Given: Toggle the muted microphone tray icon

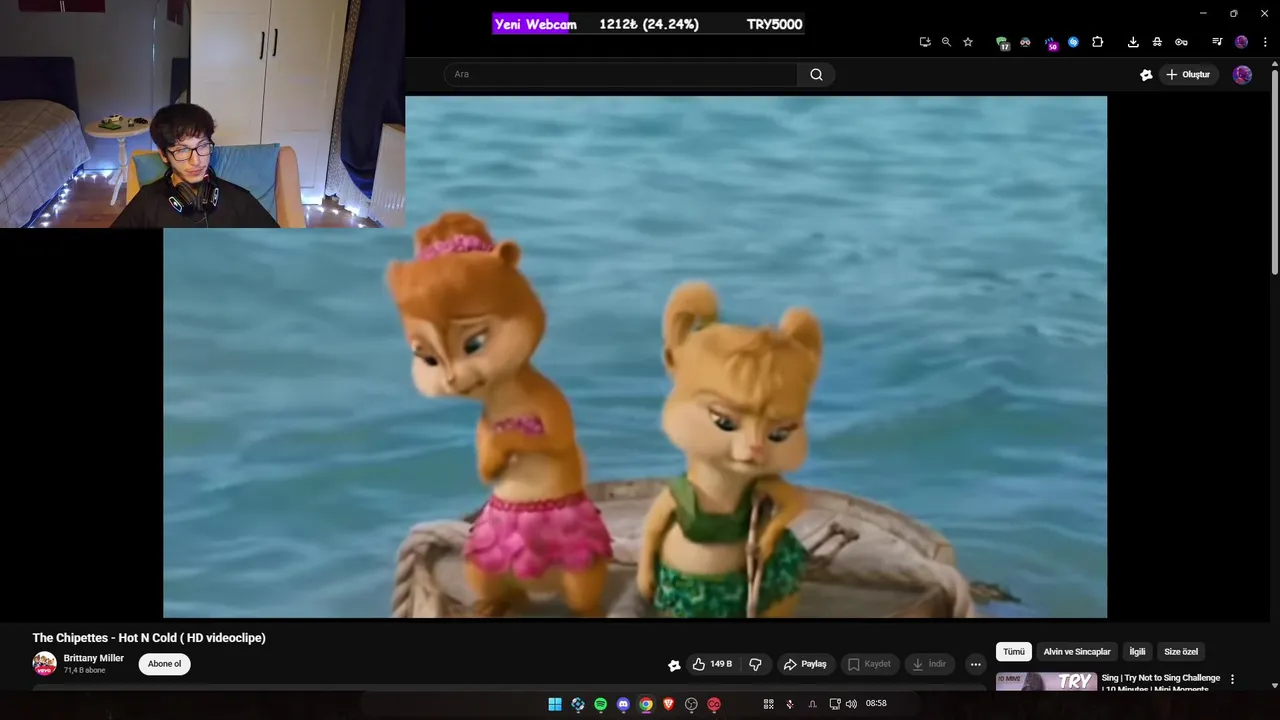Looking at the screenshot, I should pos(790,704).
